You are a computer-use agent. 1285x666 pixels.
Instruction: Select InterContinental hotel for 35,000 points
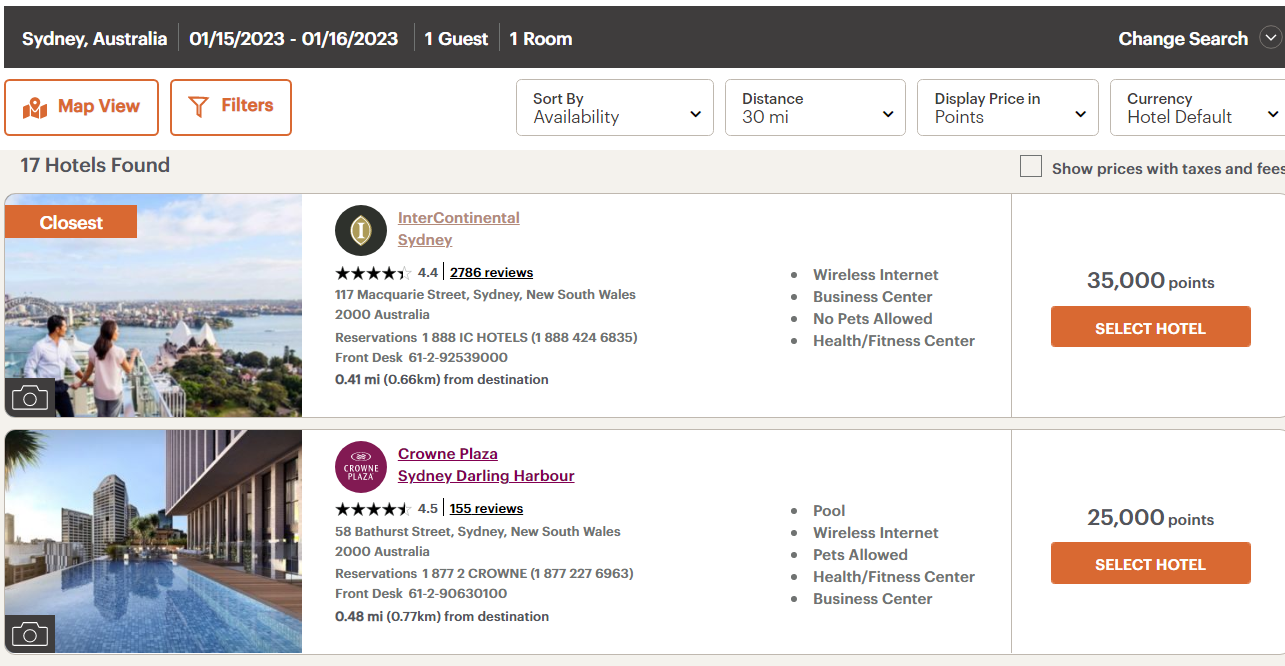pyautogui.click(x=1150, y=327)
